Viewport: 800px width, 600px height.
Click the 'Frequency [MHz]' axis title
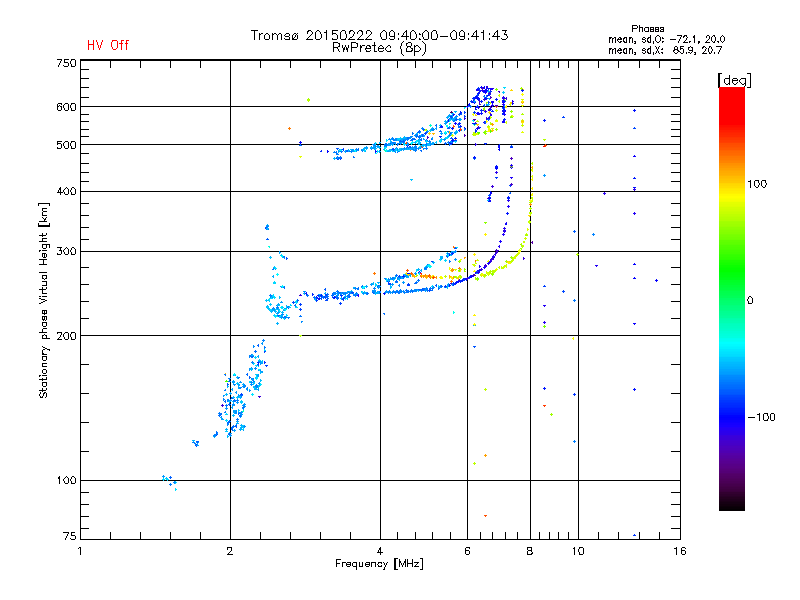(379, 564)
